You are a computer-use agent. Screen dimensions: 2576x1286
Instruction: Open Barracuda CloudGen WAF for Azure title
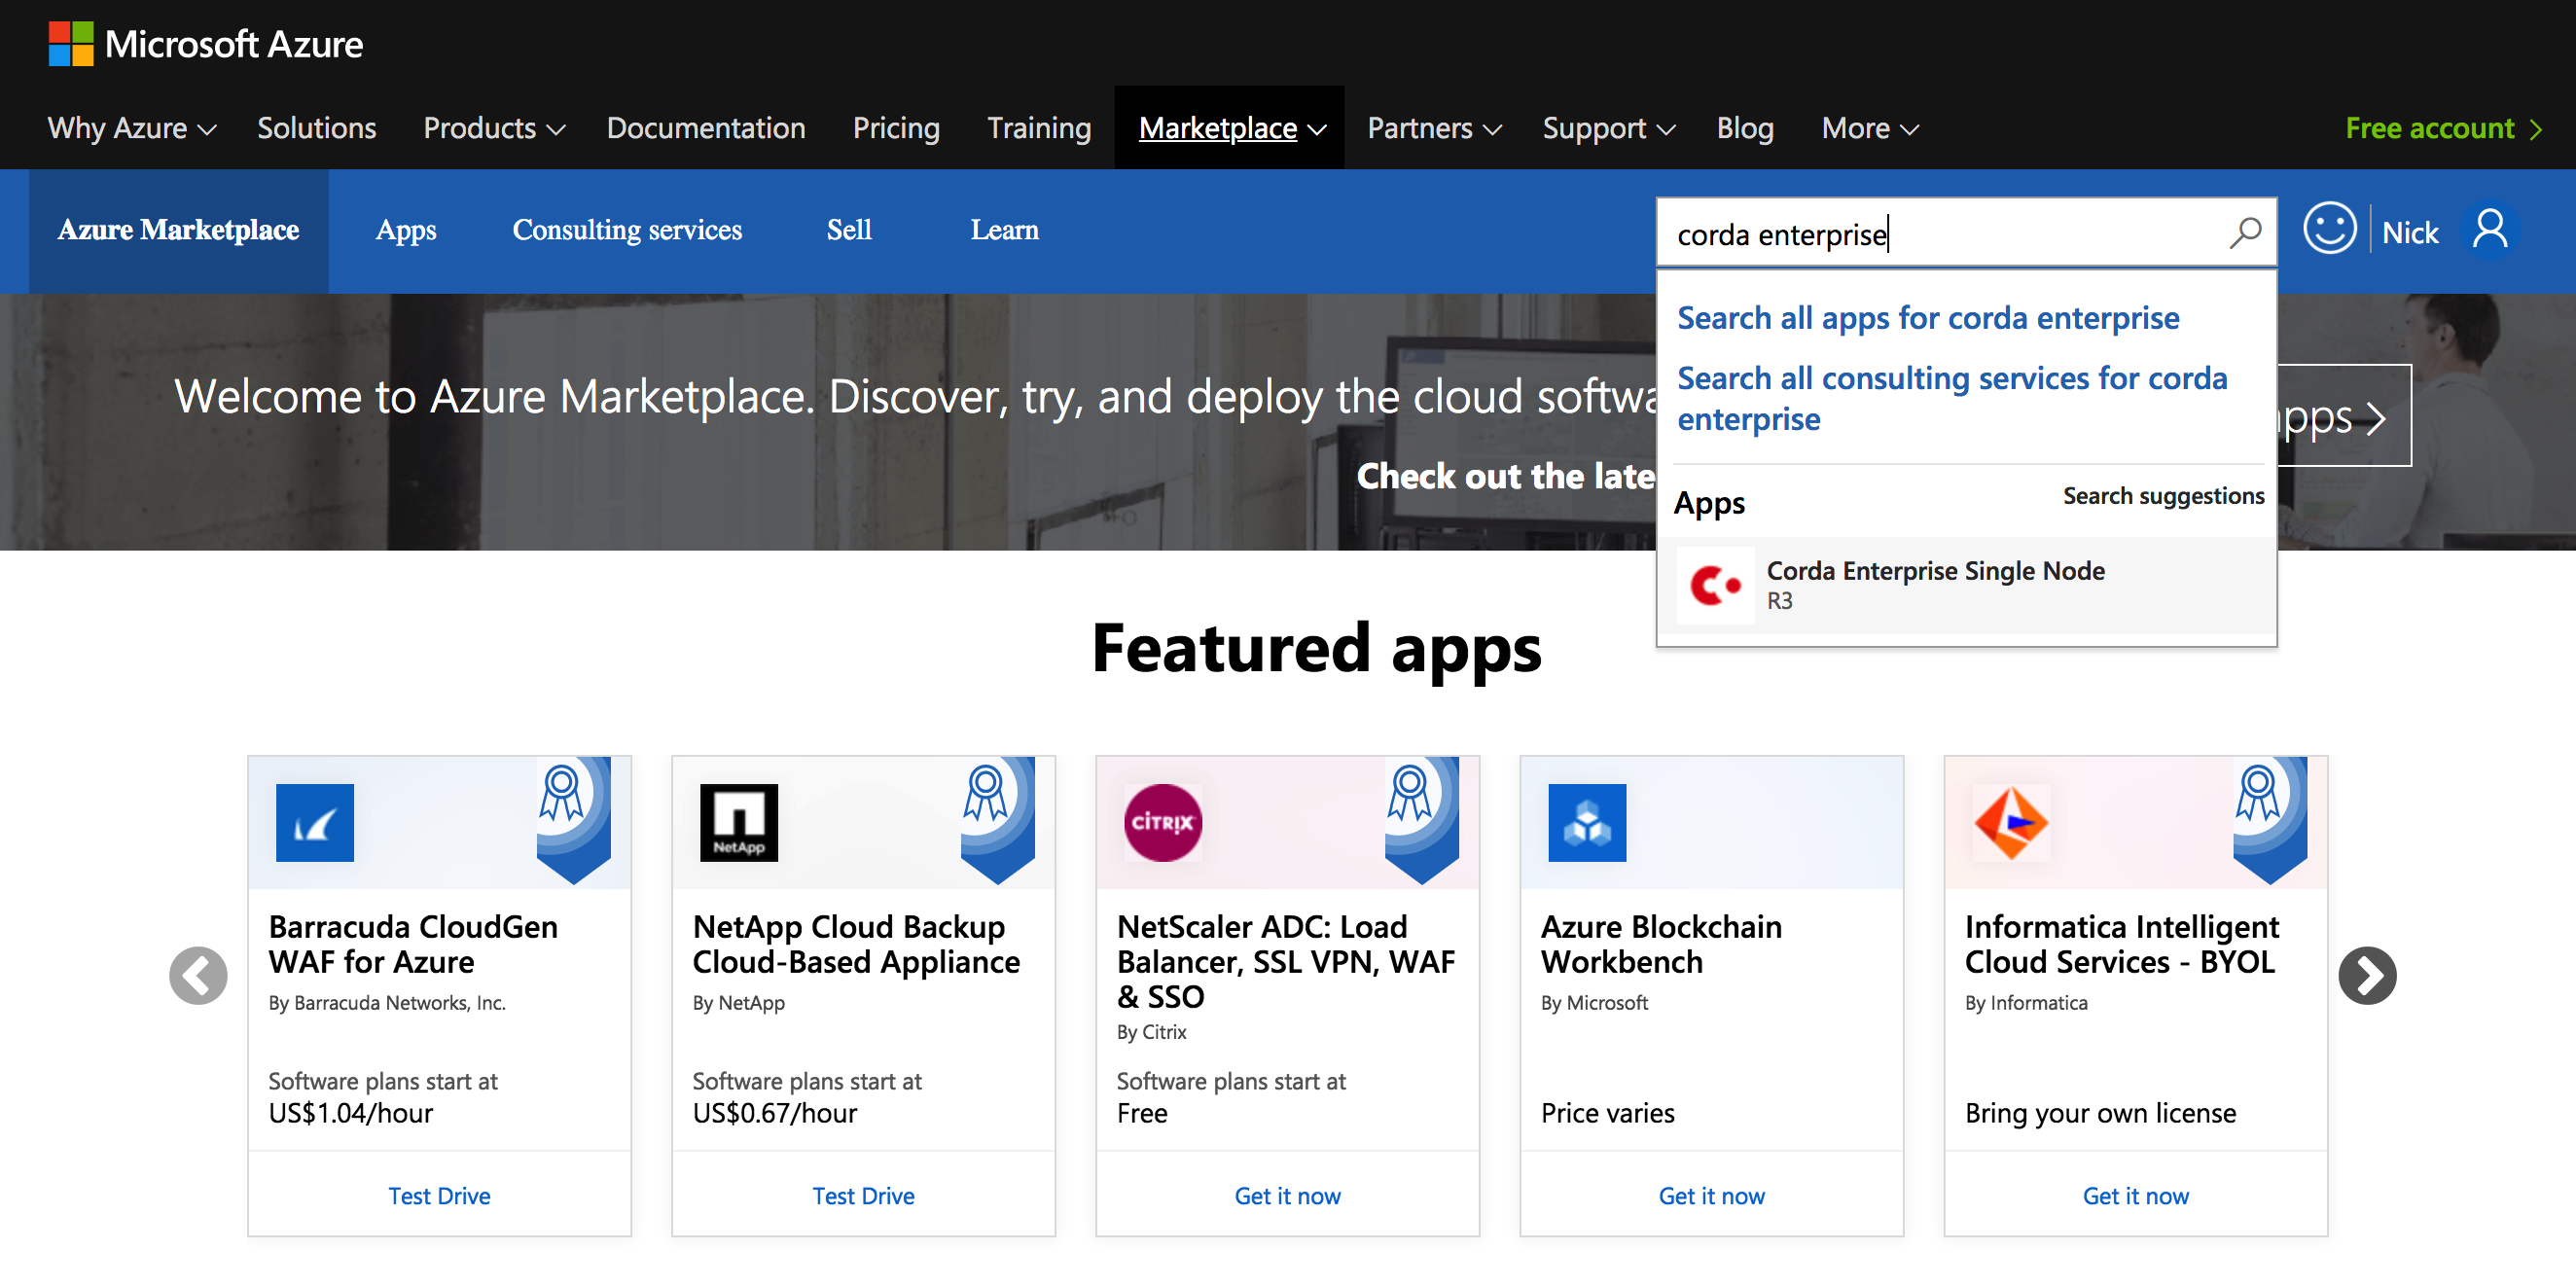point(413,943)
